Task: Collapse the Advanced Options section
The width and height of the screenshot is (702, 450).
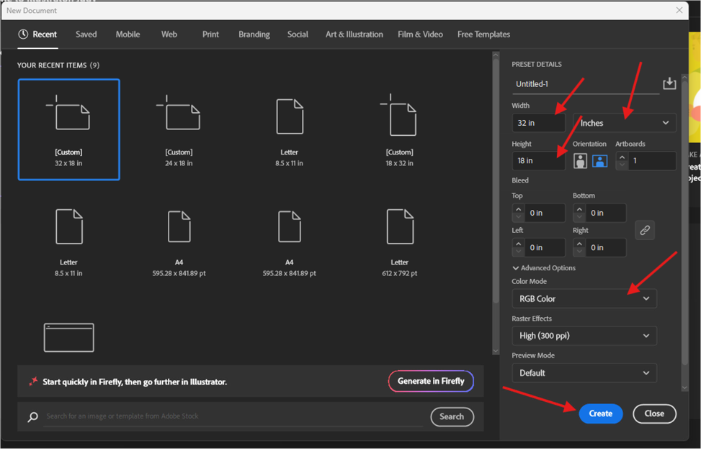Action: (x=544, y=268)
